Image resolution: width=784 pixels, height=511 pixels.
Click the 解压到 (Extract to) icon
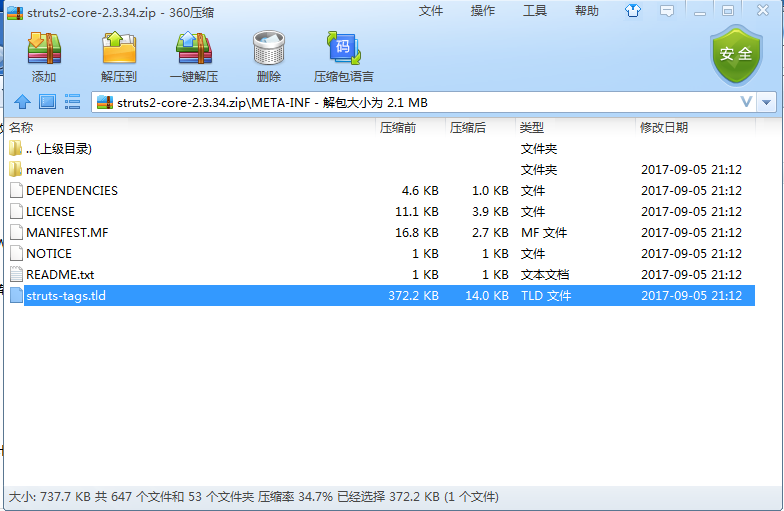(x=119, y=48)
